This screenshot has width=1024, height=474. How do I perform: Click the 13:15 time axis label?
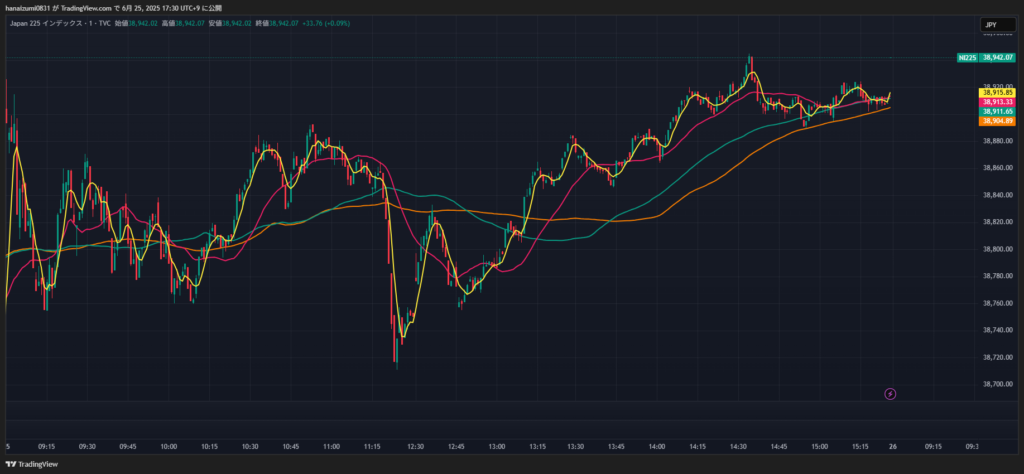click(537, 447)
